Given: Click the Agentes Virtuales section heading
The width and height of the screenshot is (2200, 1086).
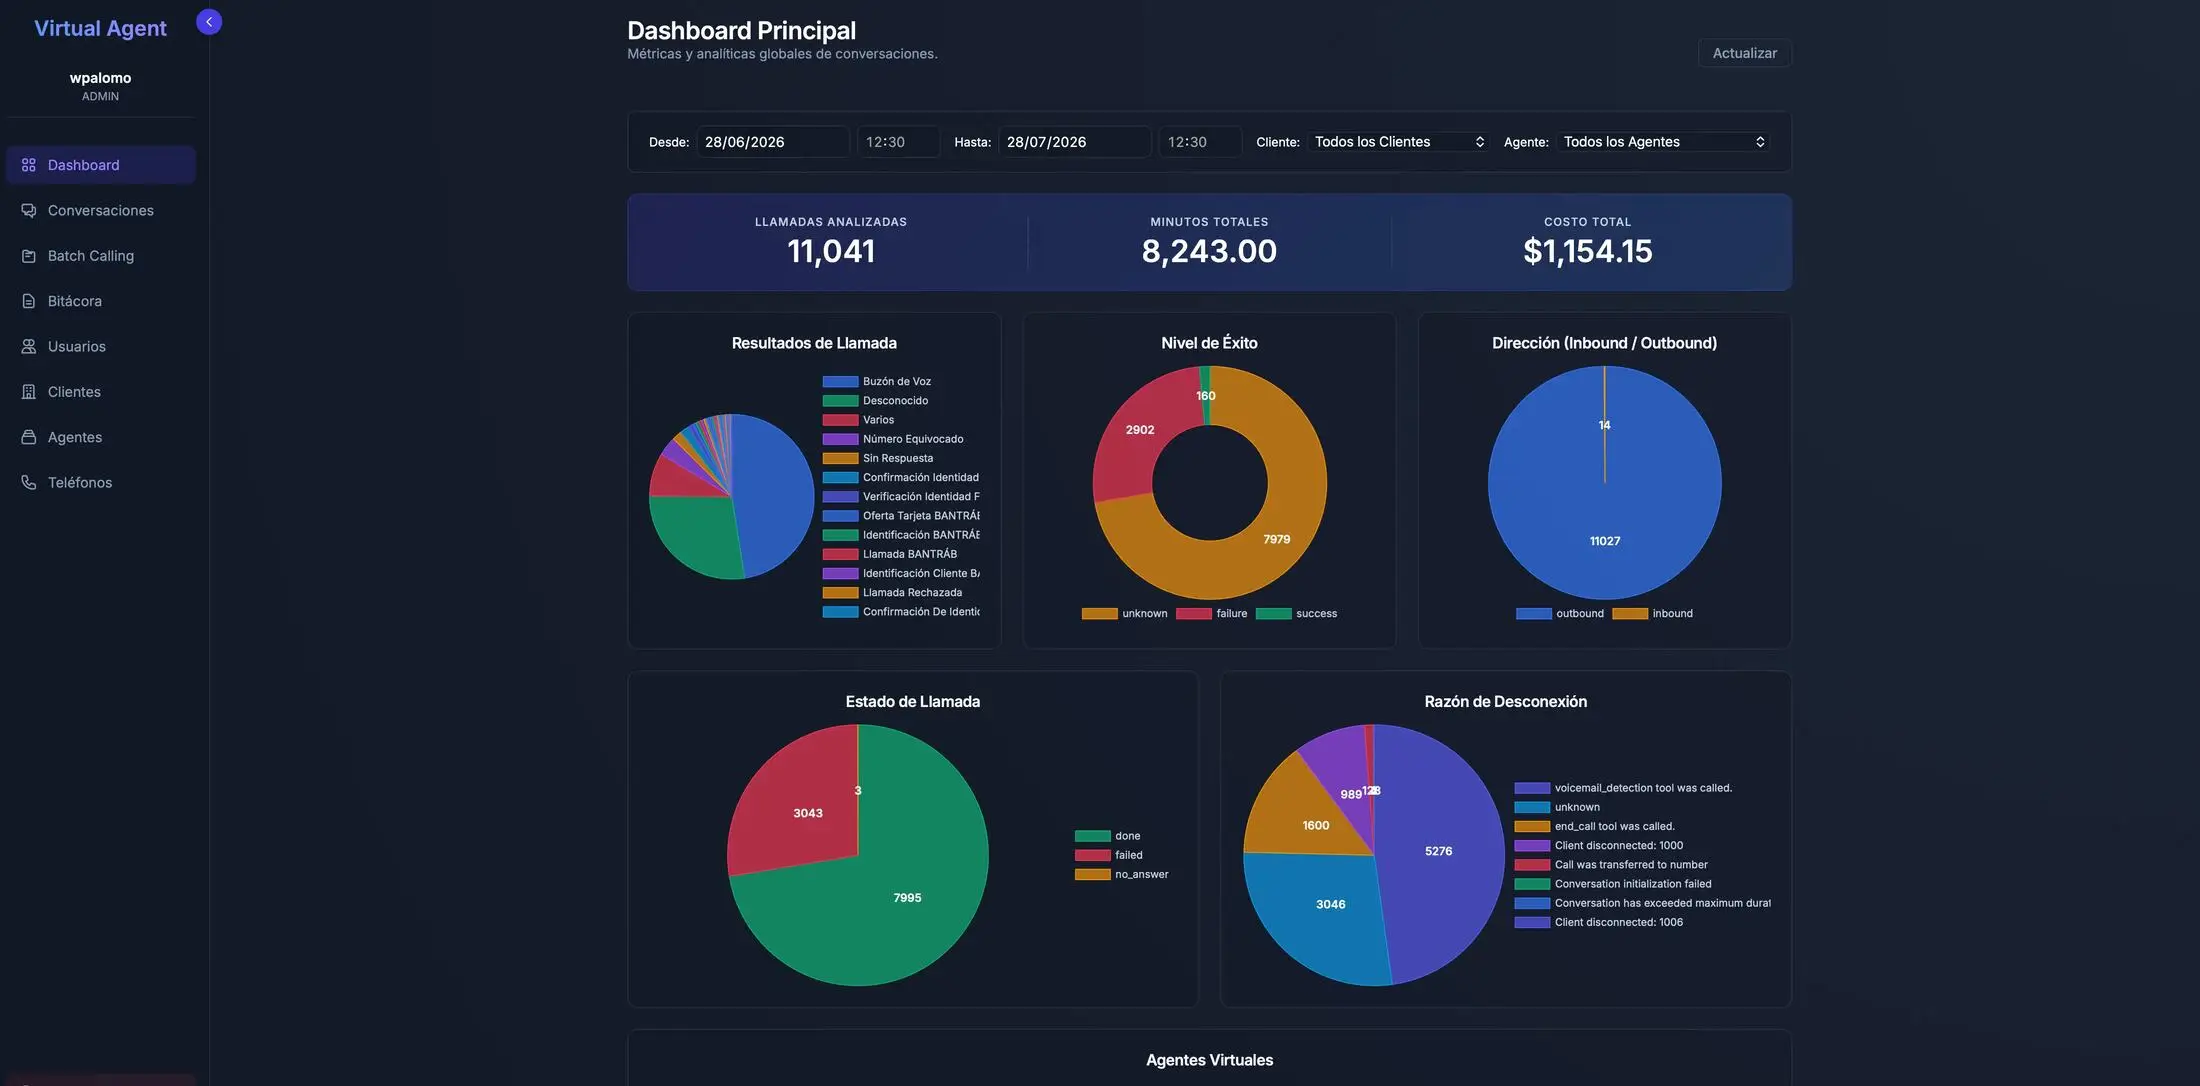Looking at the screenshot, I should tap(1209, 1060).
